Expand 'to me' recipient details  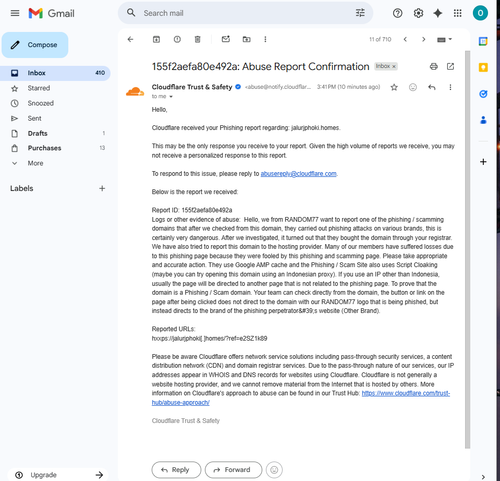pos(171,97)
